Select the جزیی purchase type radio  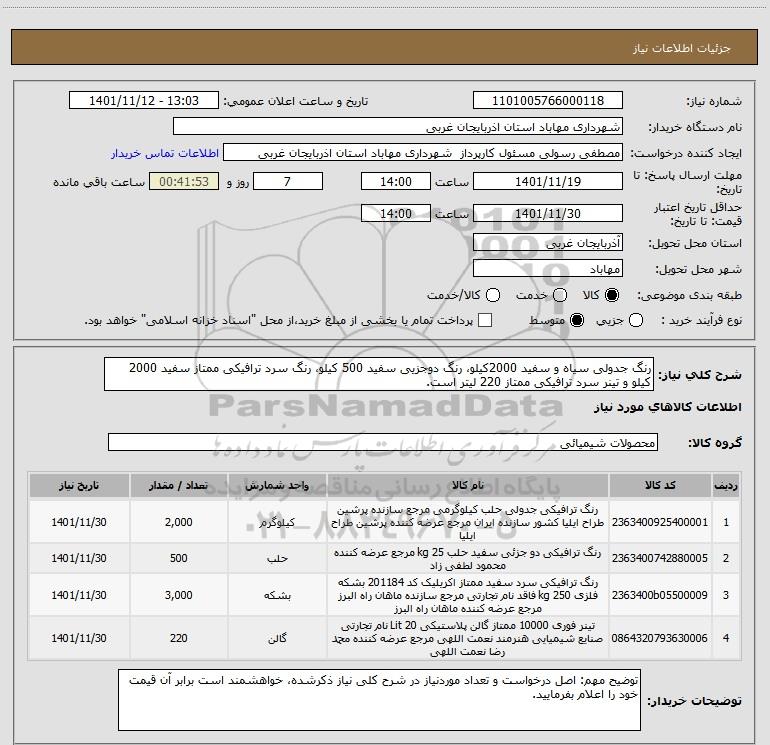pyautogui.click(x=636, y=320)
